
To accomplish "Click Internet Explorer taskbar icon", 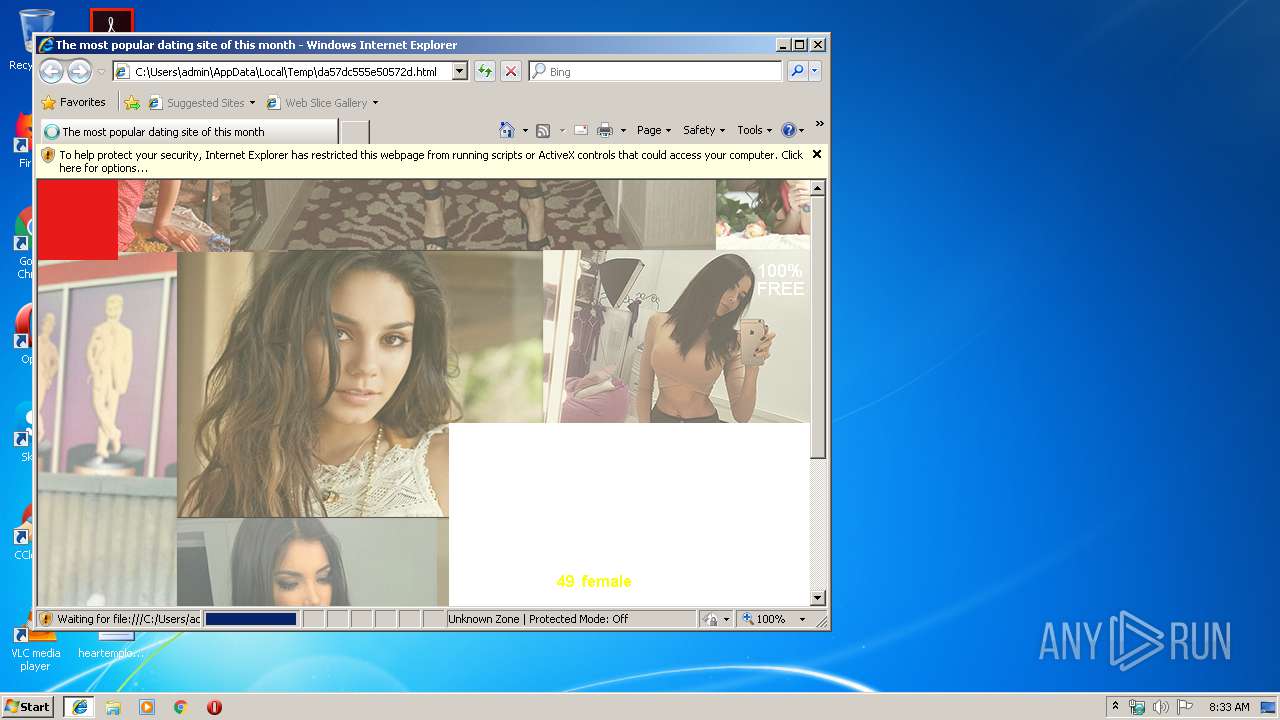I will 79,706.
